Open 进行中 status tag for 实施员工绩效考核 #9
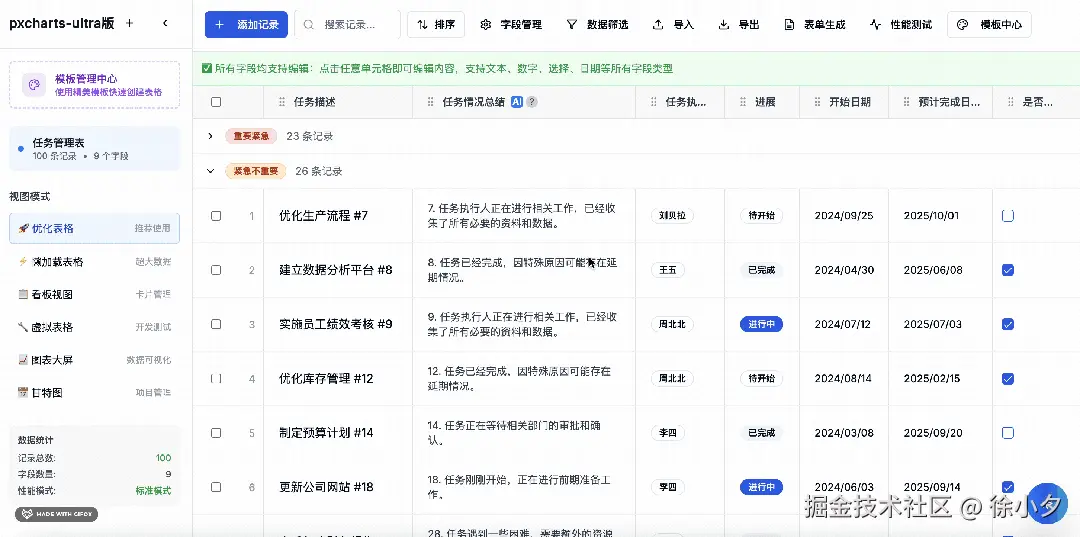Screen dimensions: 1081x538 pyautogui.click(x=761, y=324)
